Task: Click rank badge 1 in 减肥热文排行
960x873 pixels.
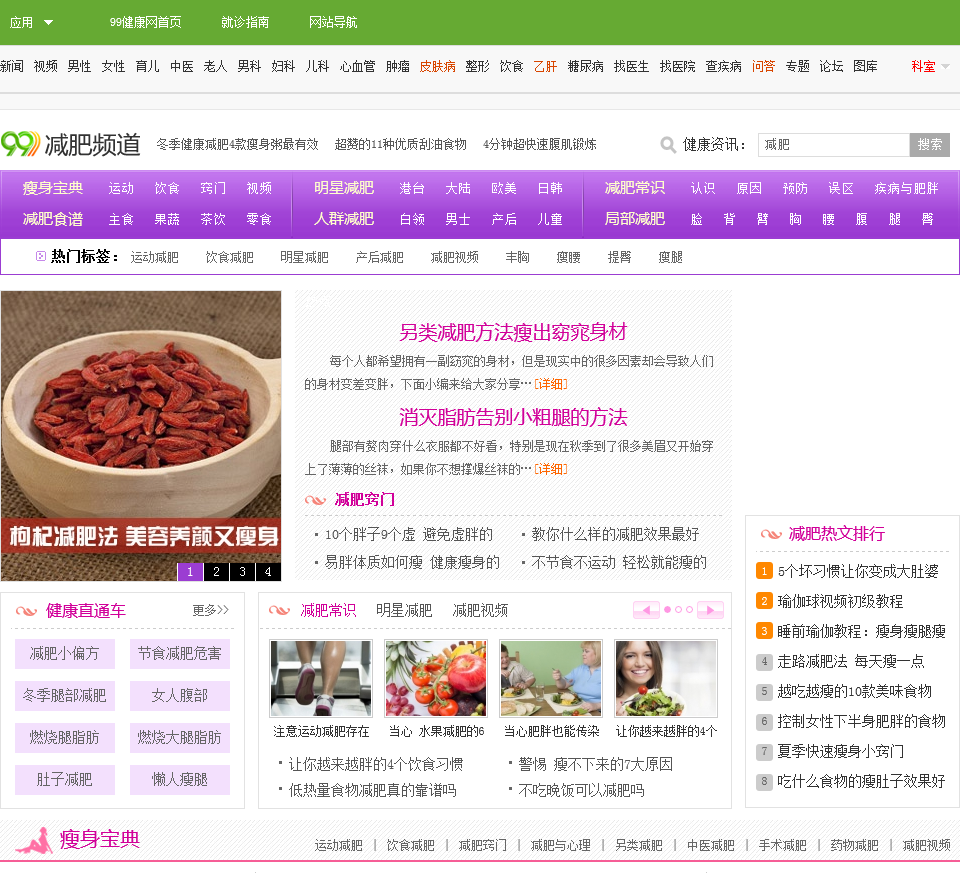Action: 764,571
